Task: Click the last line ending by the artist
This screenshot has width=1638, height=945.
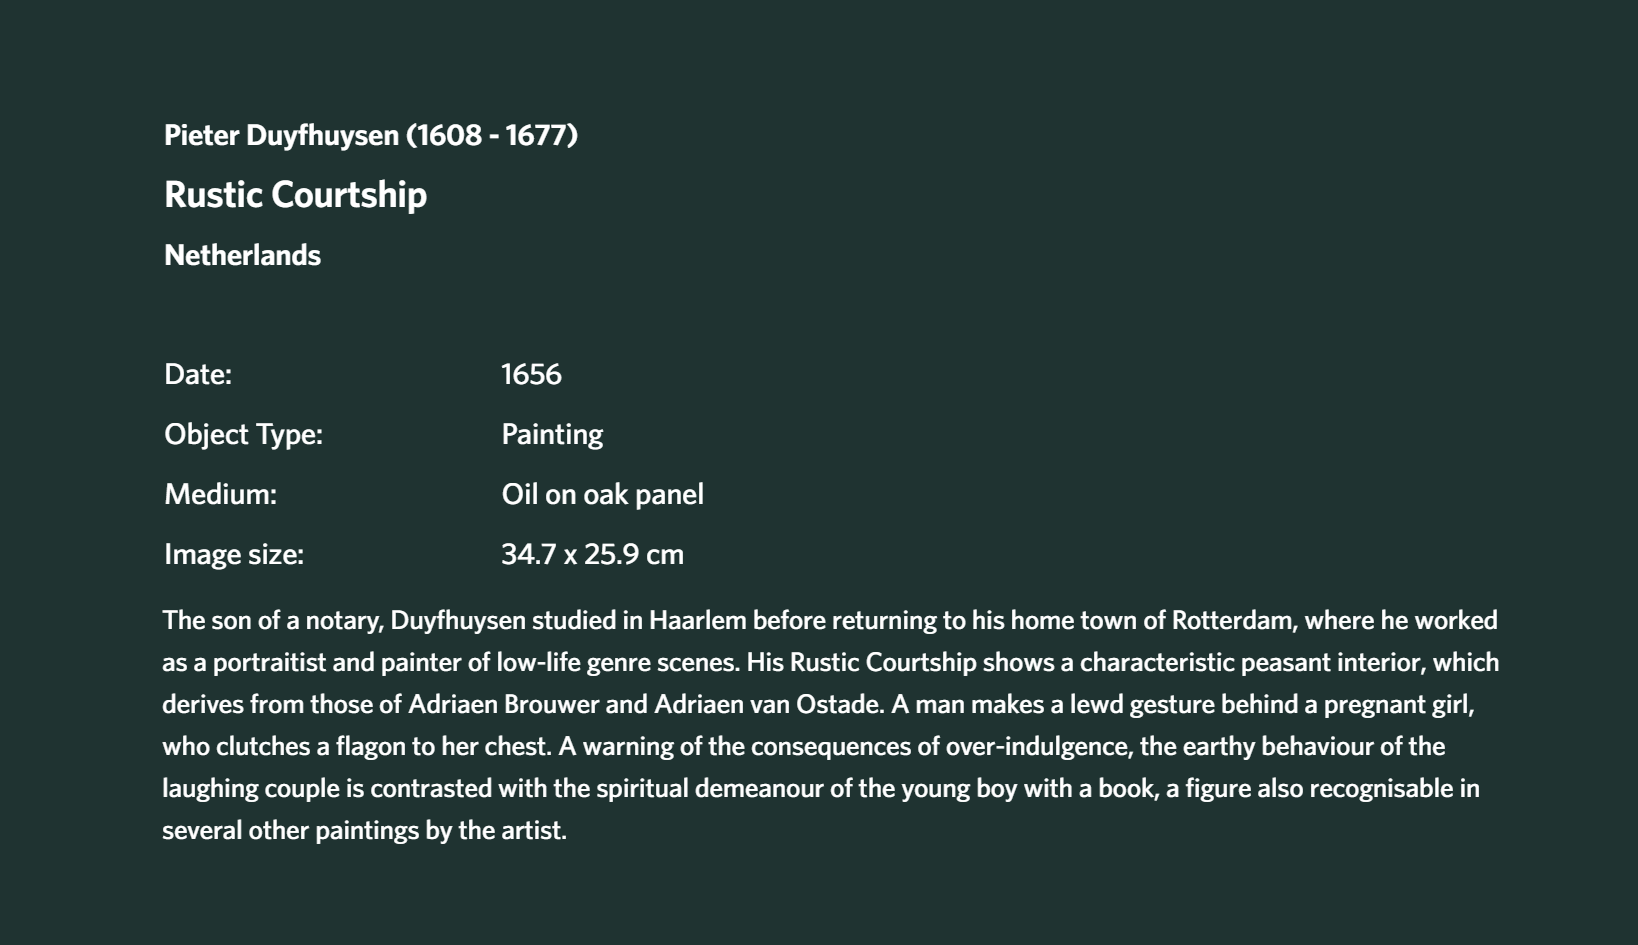Action: click(364, 830)
